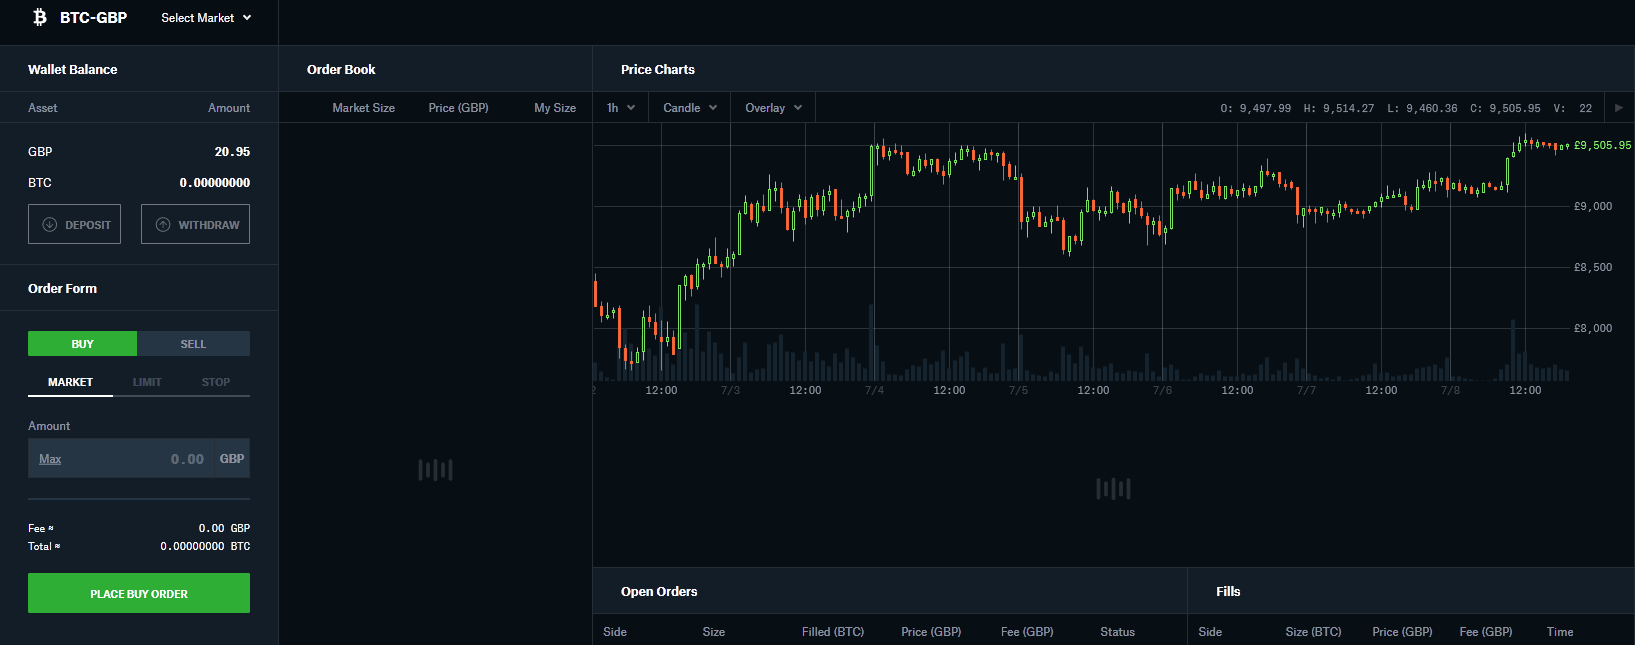Click the Open Orders panel title
This screenshot has width=1635, height=645.
(659, 592)
